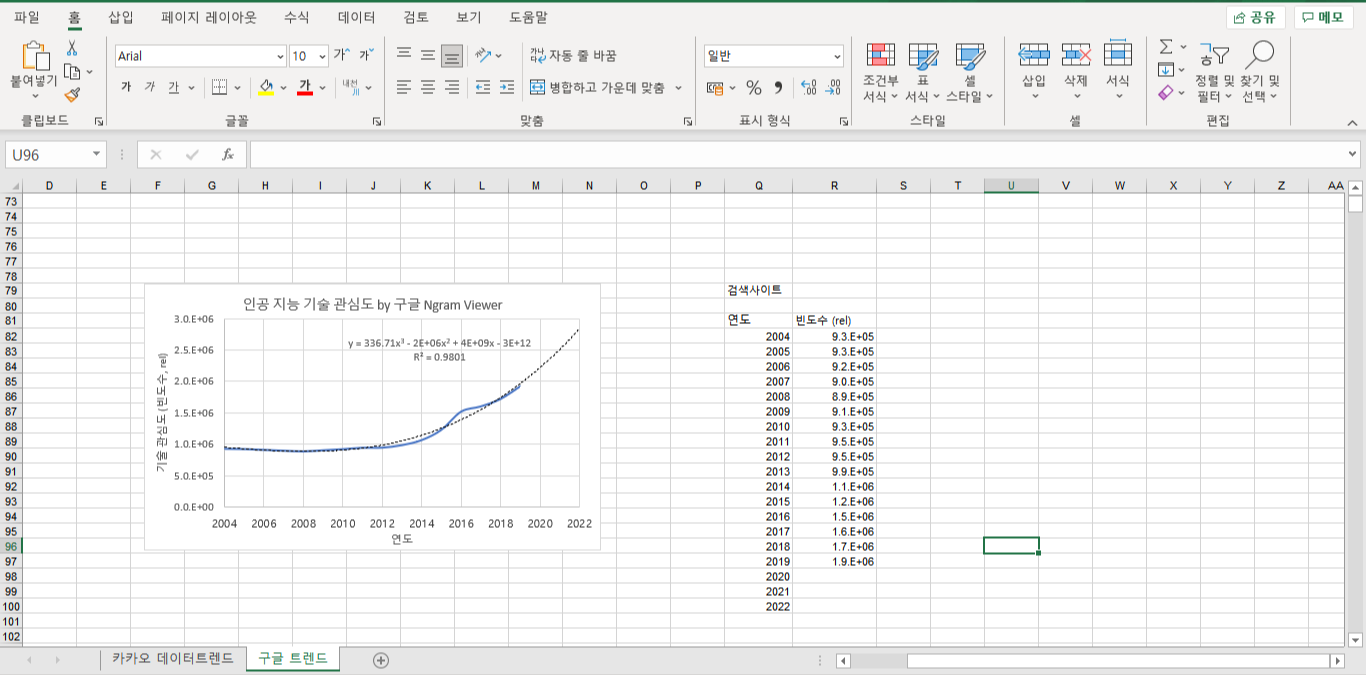This screenshot has height=675, width=1366.
Task: Click the 서식 format cells icon
Action: tap(1118, 55)
